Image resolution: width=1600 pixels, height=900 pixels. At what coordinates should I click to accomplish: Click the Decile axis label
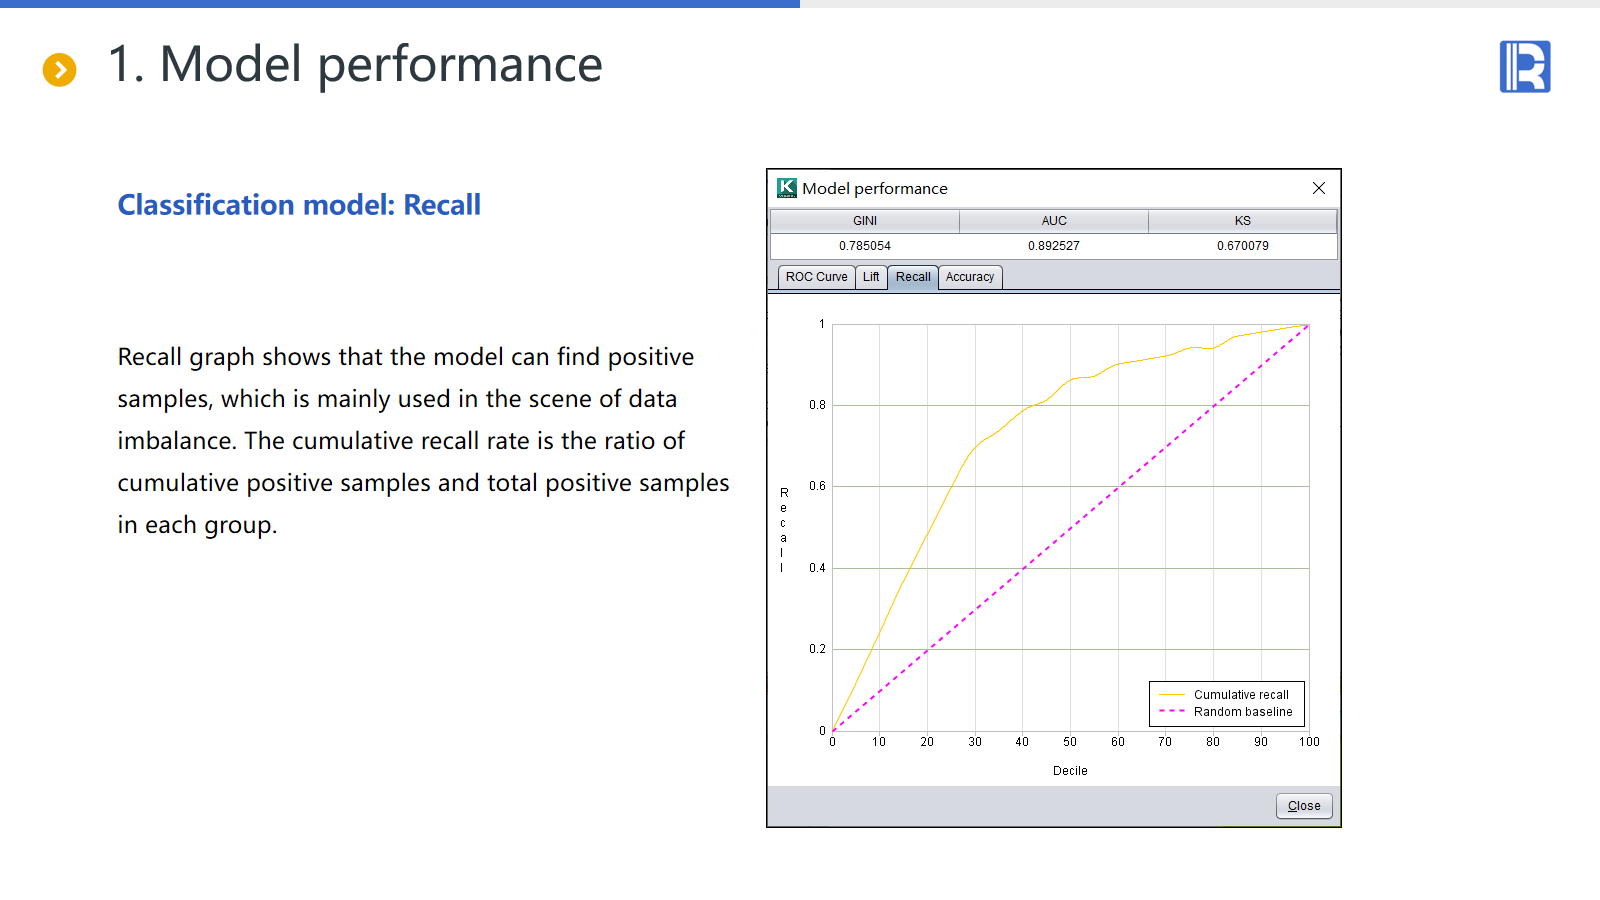(x=1070, y=771)
